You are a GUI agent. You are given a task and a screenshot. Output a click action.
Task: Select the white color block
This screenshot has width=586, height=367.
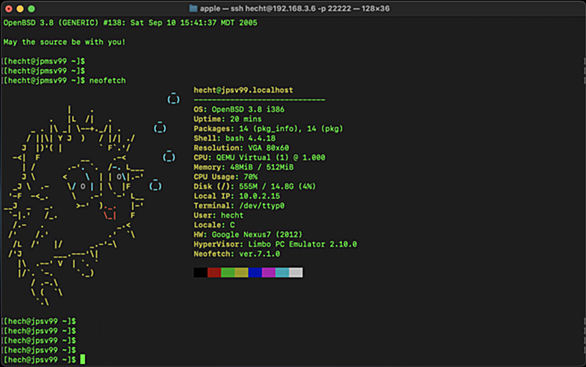pos(296,272)
